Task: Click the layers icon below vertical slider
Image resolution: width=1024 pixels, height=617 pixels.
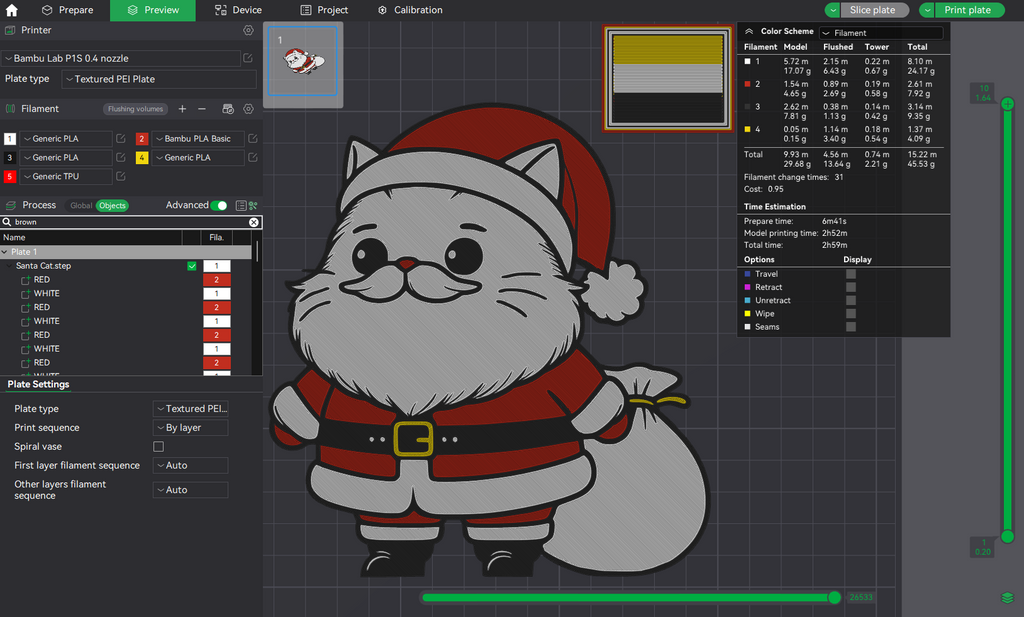Action: pyautogui.click(x=1007, y=597)
